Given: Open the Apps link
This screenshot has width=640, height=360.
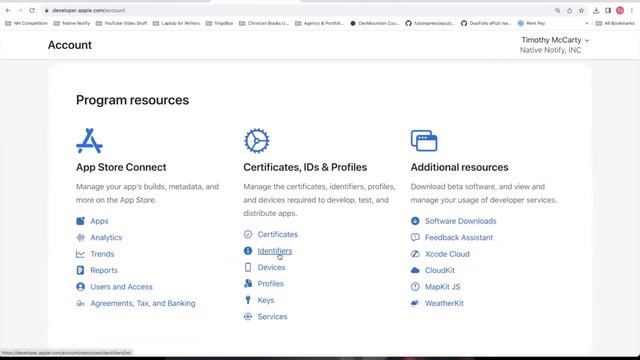Looking at the screenshot, I should pos(99,221).
